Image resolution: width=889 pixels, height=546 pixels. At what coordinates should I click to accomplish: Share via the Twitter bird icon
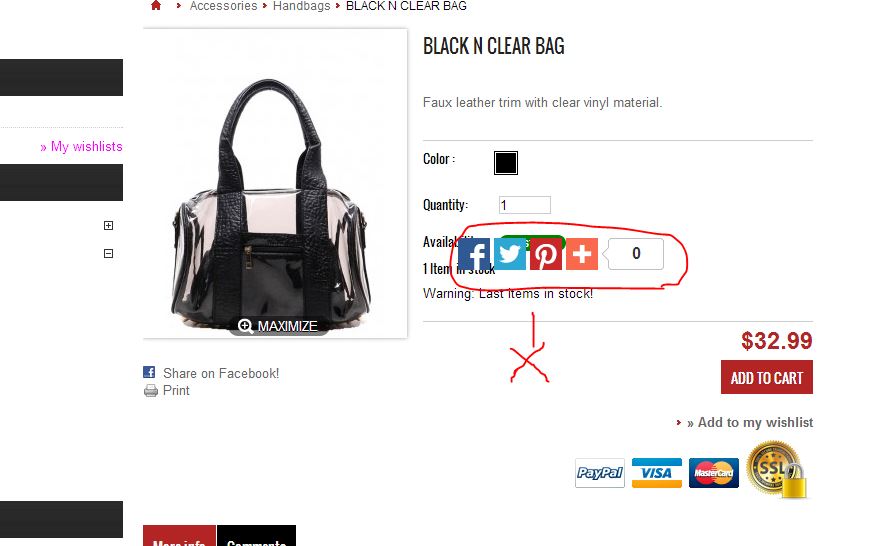[x=510, y=254]
